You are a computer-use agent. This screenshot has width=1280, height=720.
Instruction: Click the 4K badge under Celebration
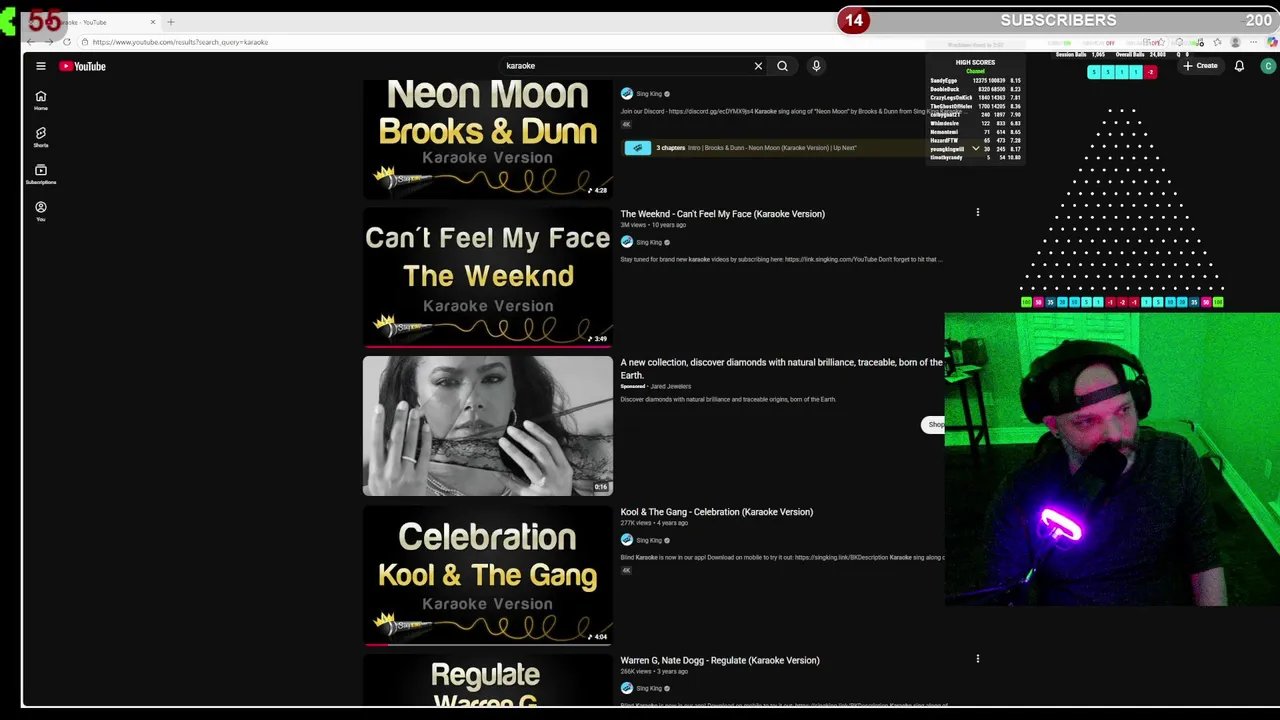tap(626, 571)
